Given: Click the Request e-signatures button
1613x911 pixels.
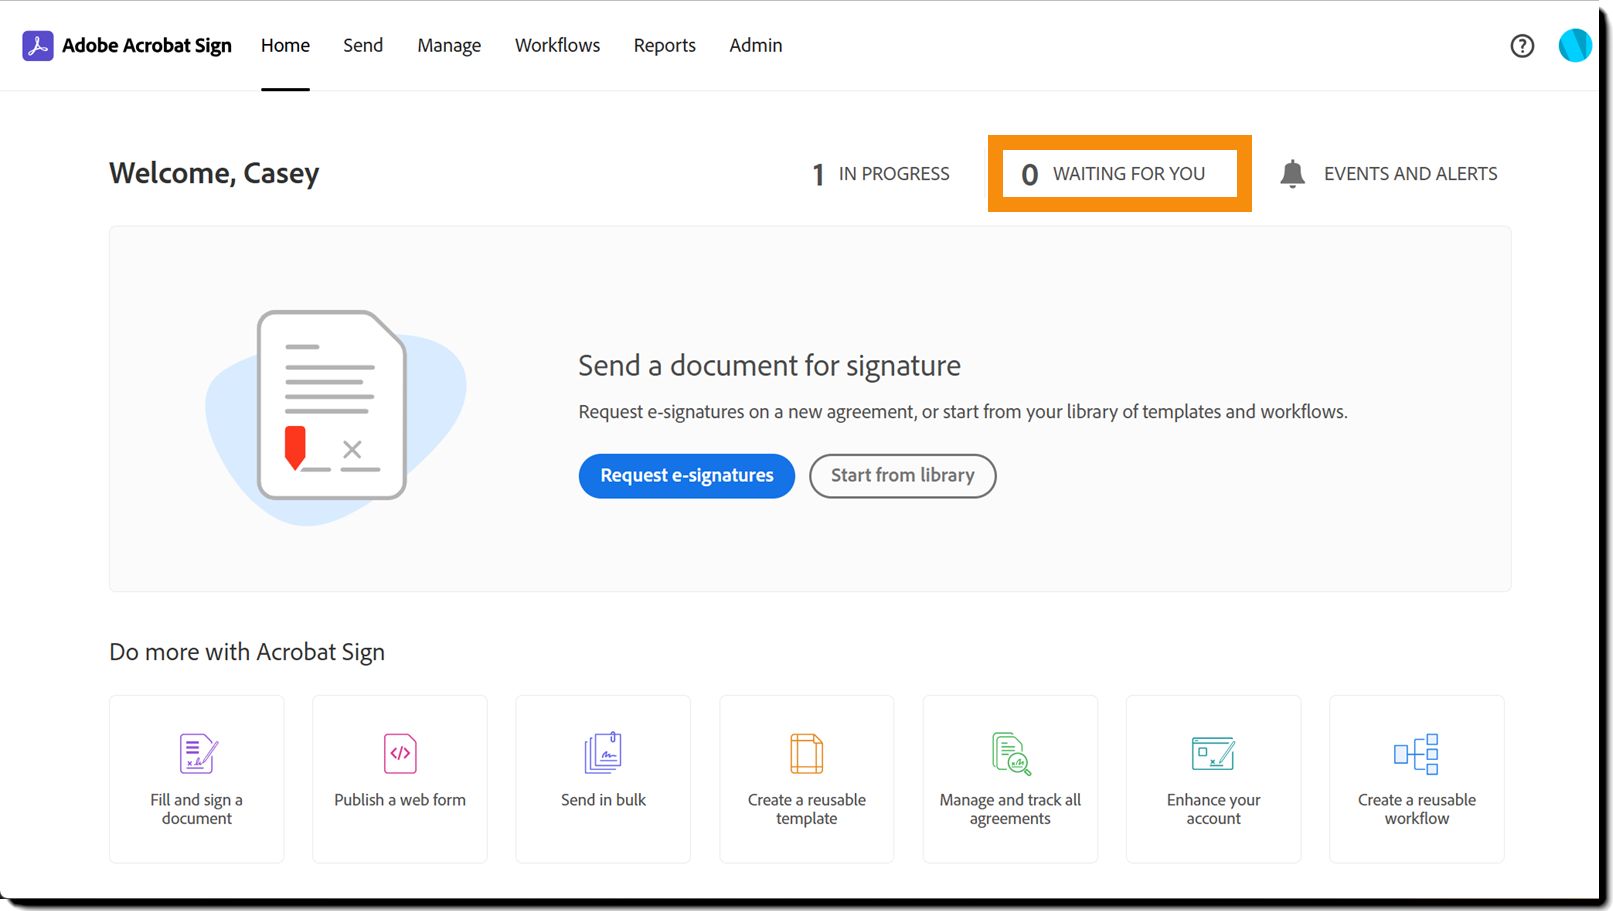Looking at the screenshot, I should click(x=687, y=476).
